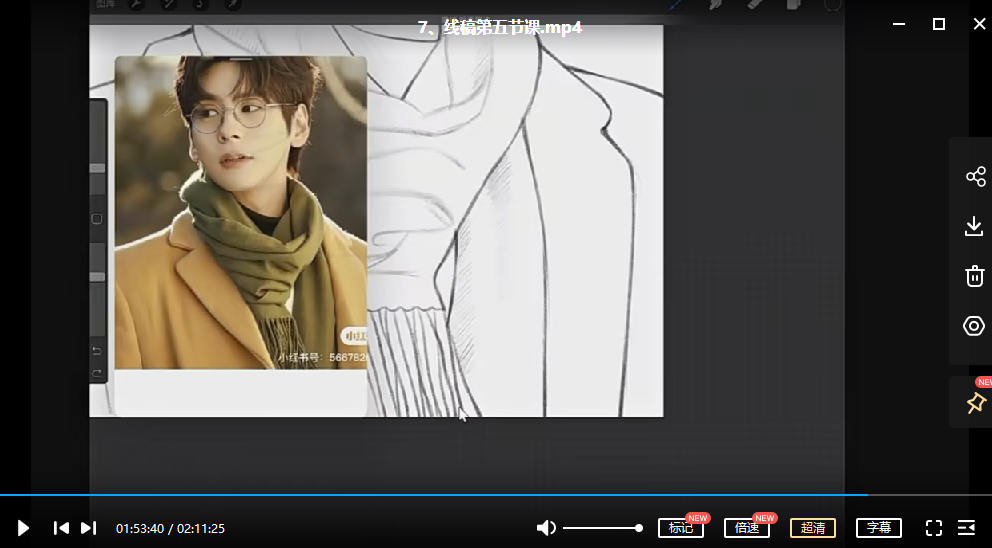Image resolution: width=992 pixels, height=548 pixels.
Task: Enter fullscreen mode
Action: 934,528
